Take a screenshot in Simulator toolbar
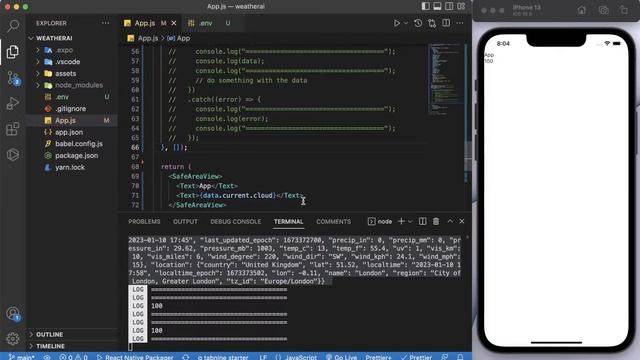Screen dimensions: 640x360 point(603,10)
